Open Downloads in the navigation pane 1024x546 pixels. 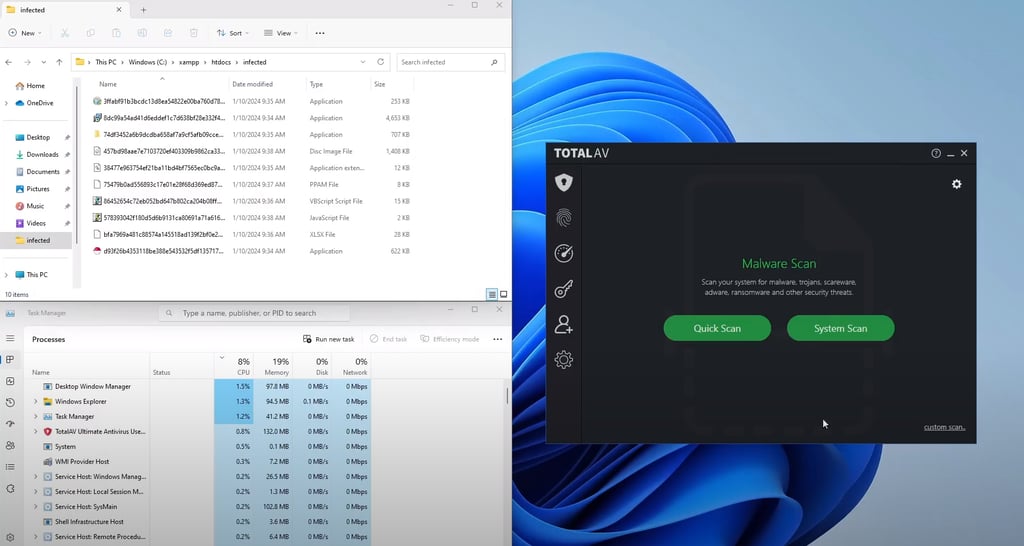pos(42,155)
